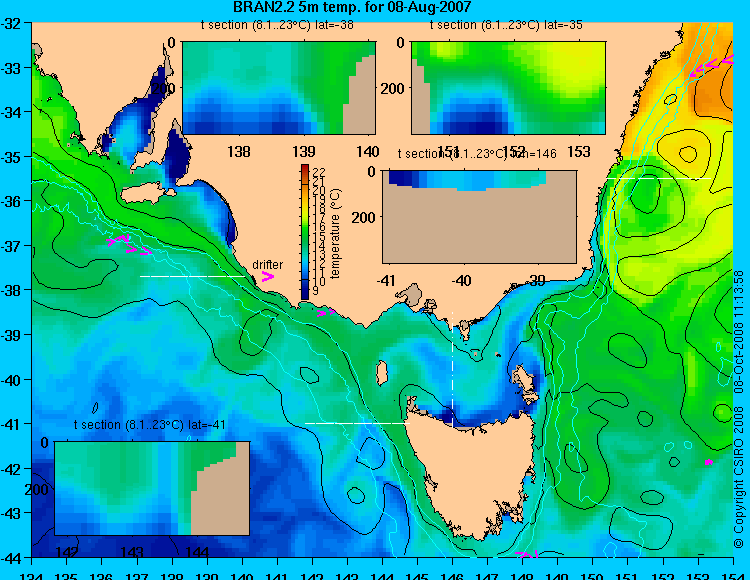Click '143' on the lat=-41 inset axis
This screenshot has height=580, width=750.
[x=132, y=552]
